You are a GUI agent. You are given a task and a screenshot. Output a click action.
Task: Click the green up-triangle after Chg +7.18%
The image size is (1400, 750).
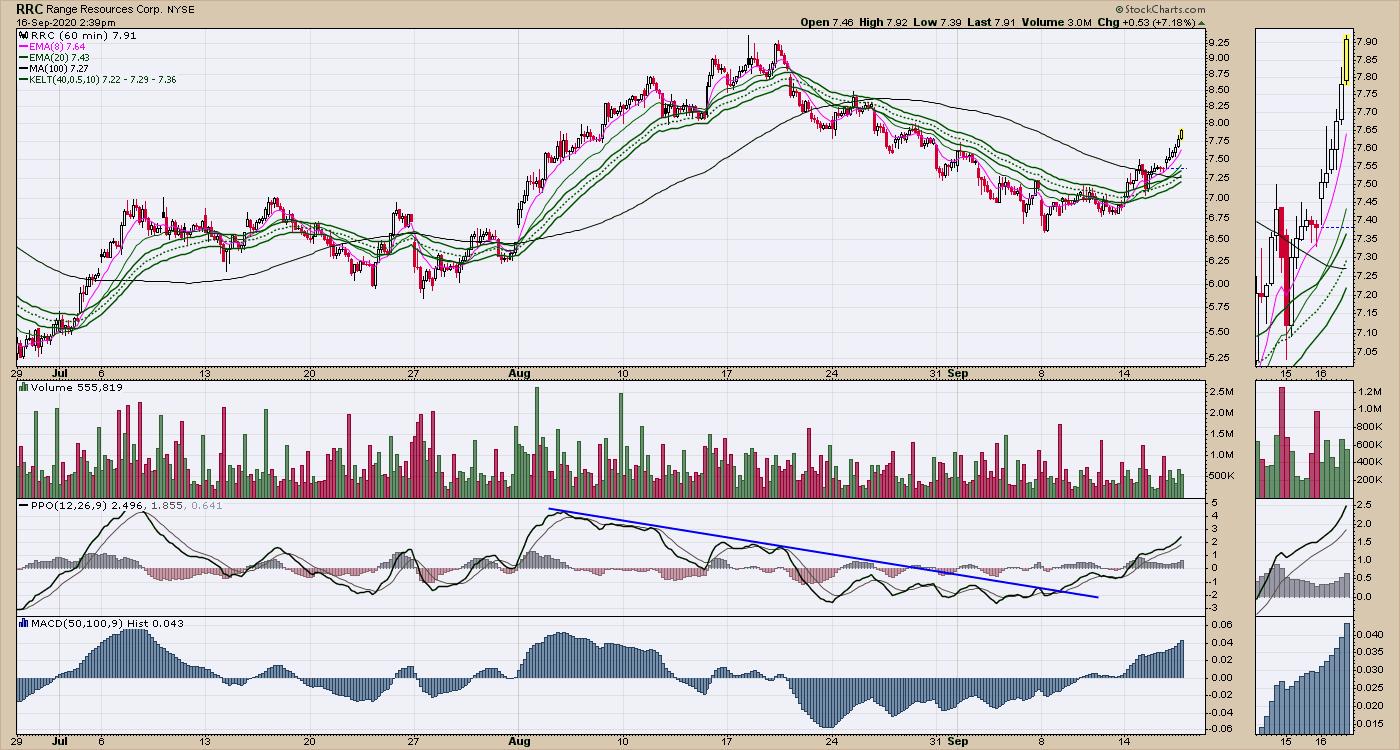[x=1201, y=22]
